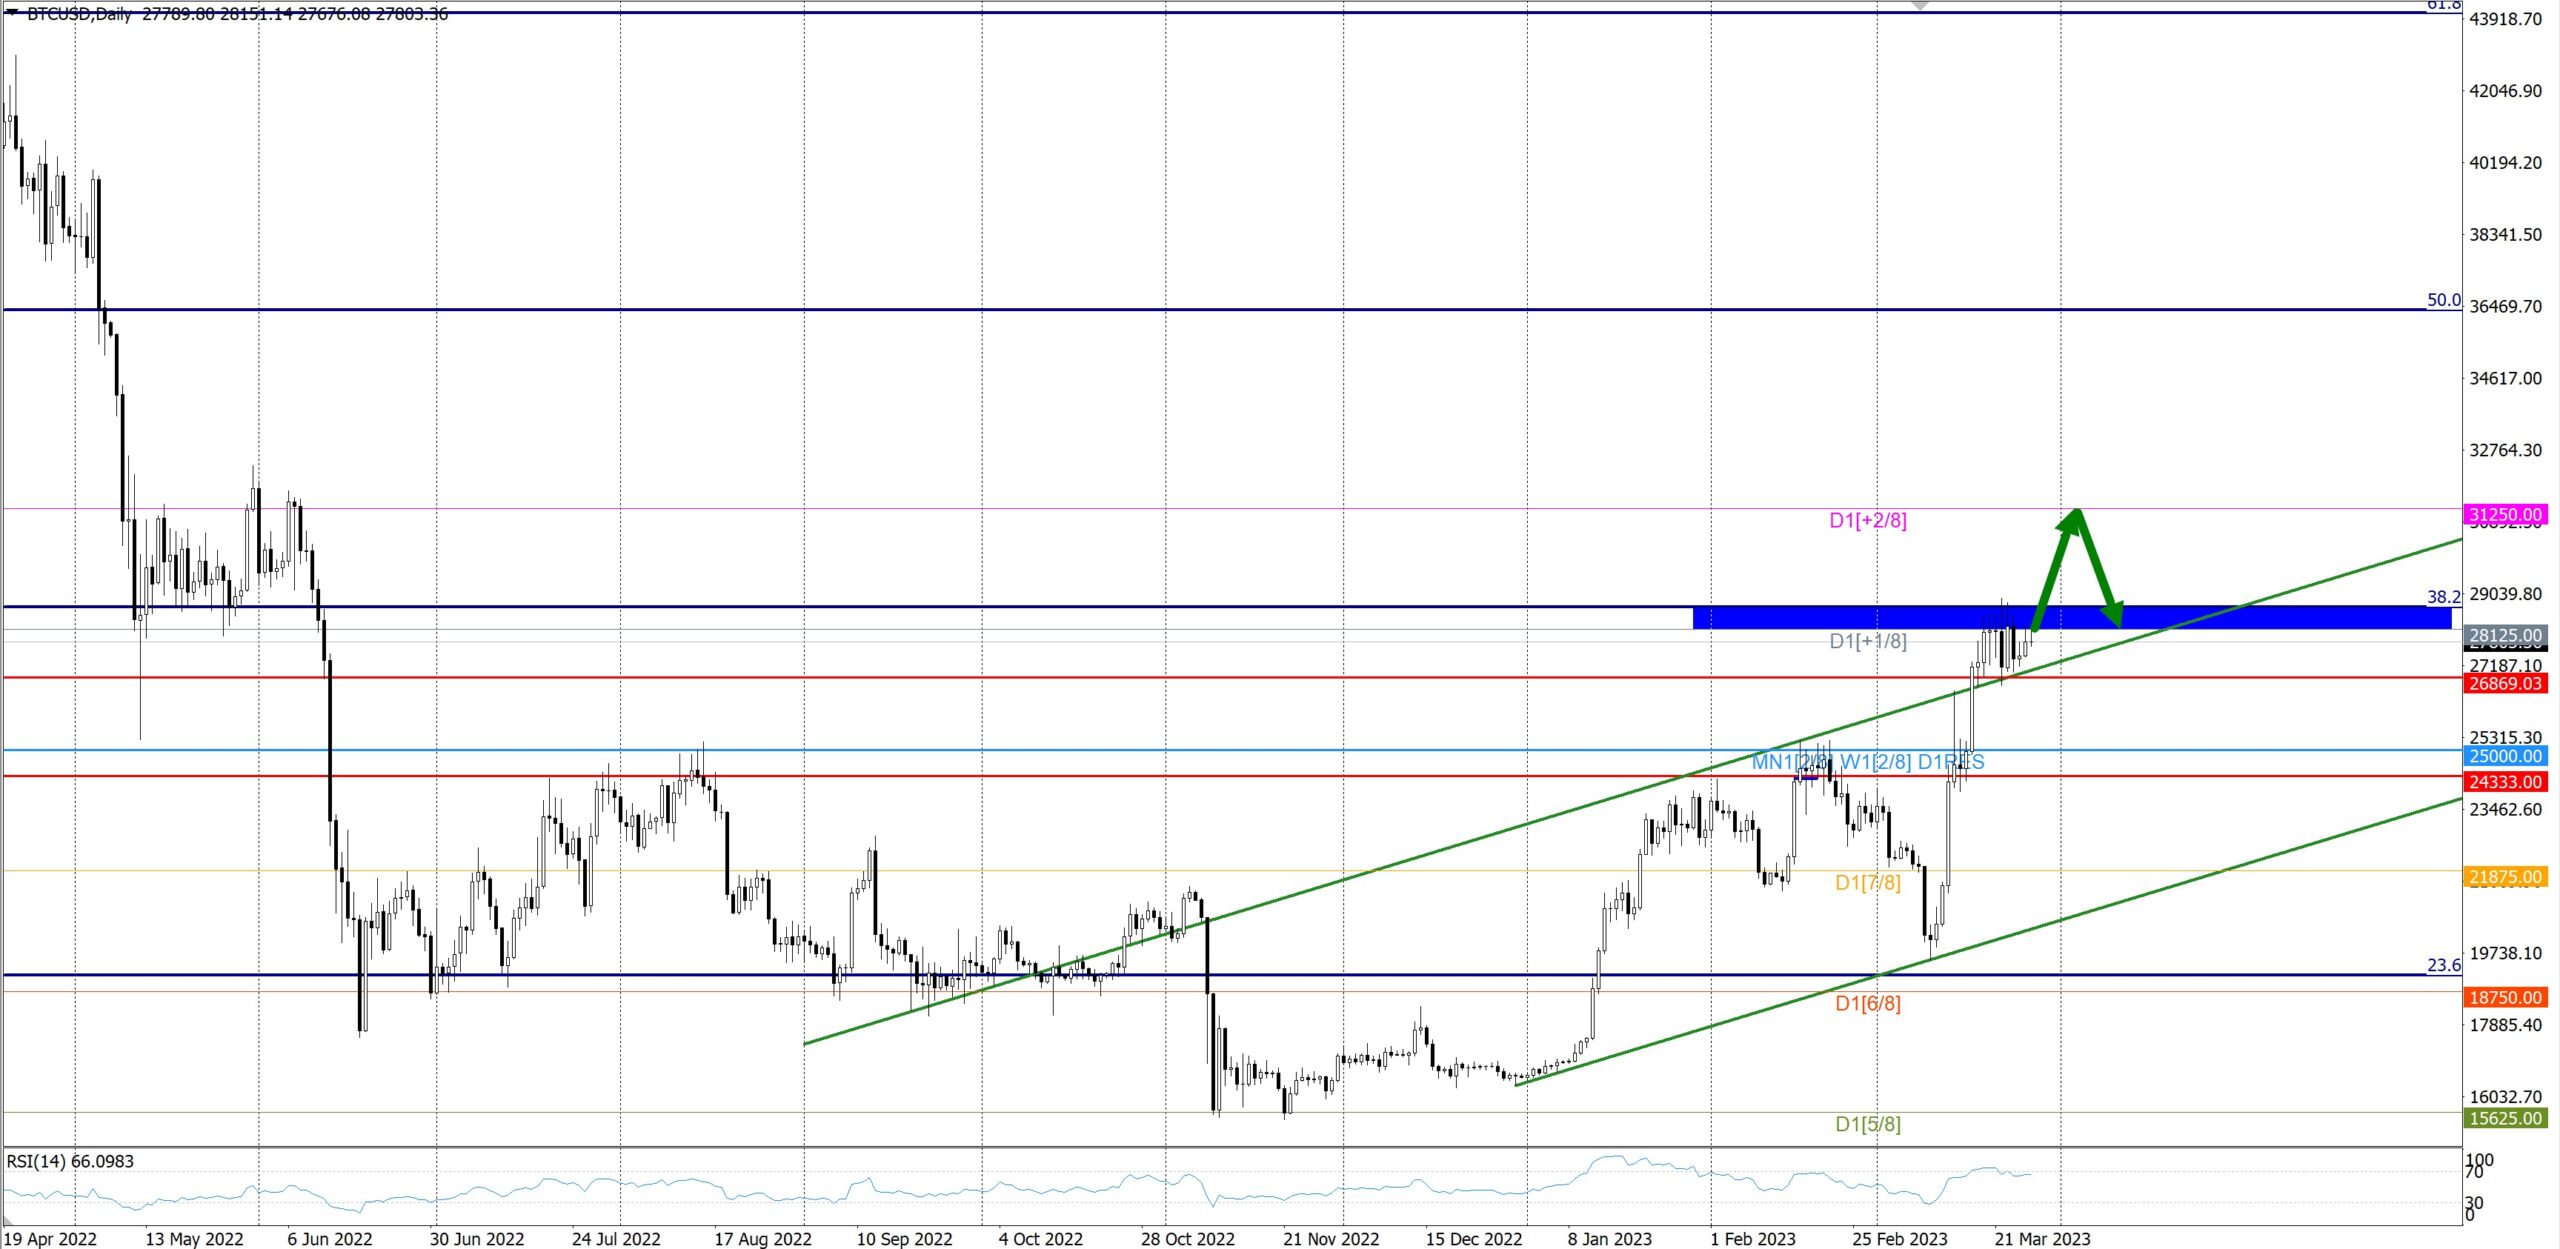Click the red 24333.00 price tag
The width and height of the screenshot is (2560, 1249).
[x=2505, y=782]
